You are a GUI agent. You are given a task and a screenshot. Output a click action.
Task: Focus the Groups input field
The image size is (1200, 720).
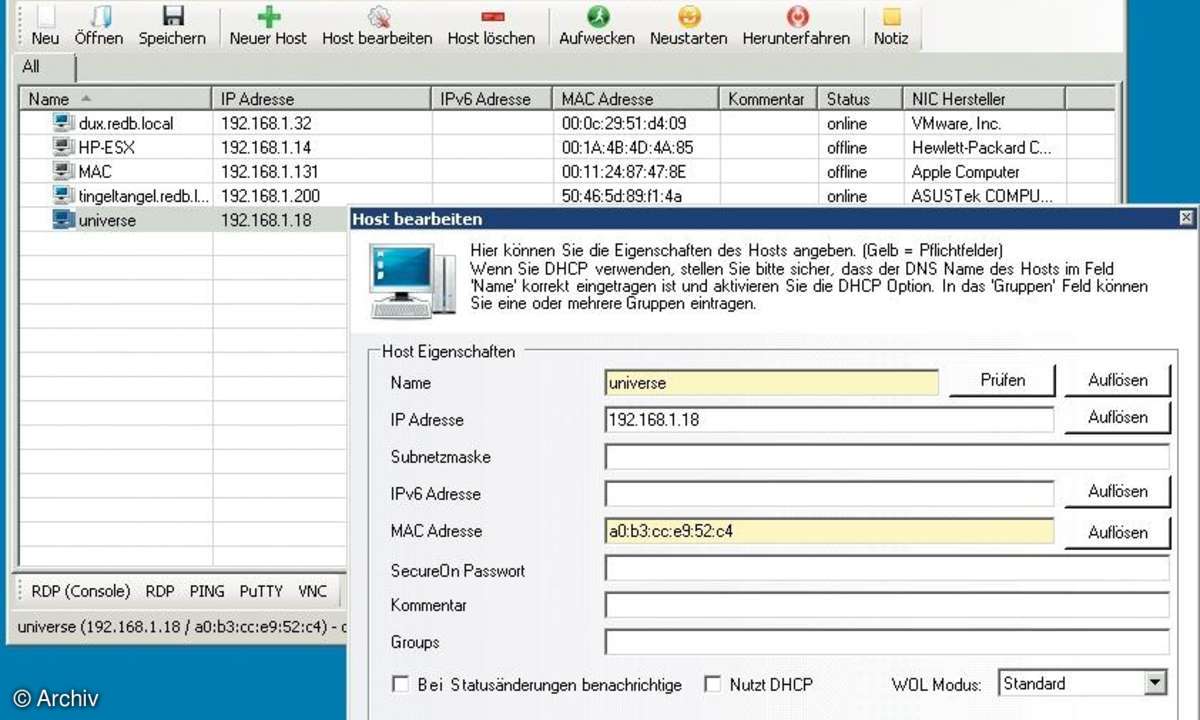887,642
